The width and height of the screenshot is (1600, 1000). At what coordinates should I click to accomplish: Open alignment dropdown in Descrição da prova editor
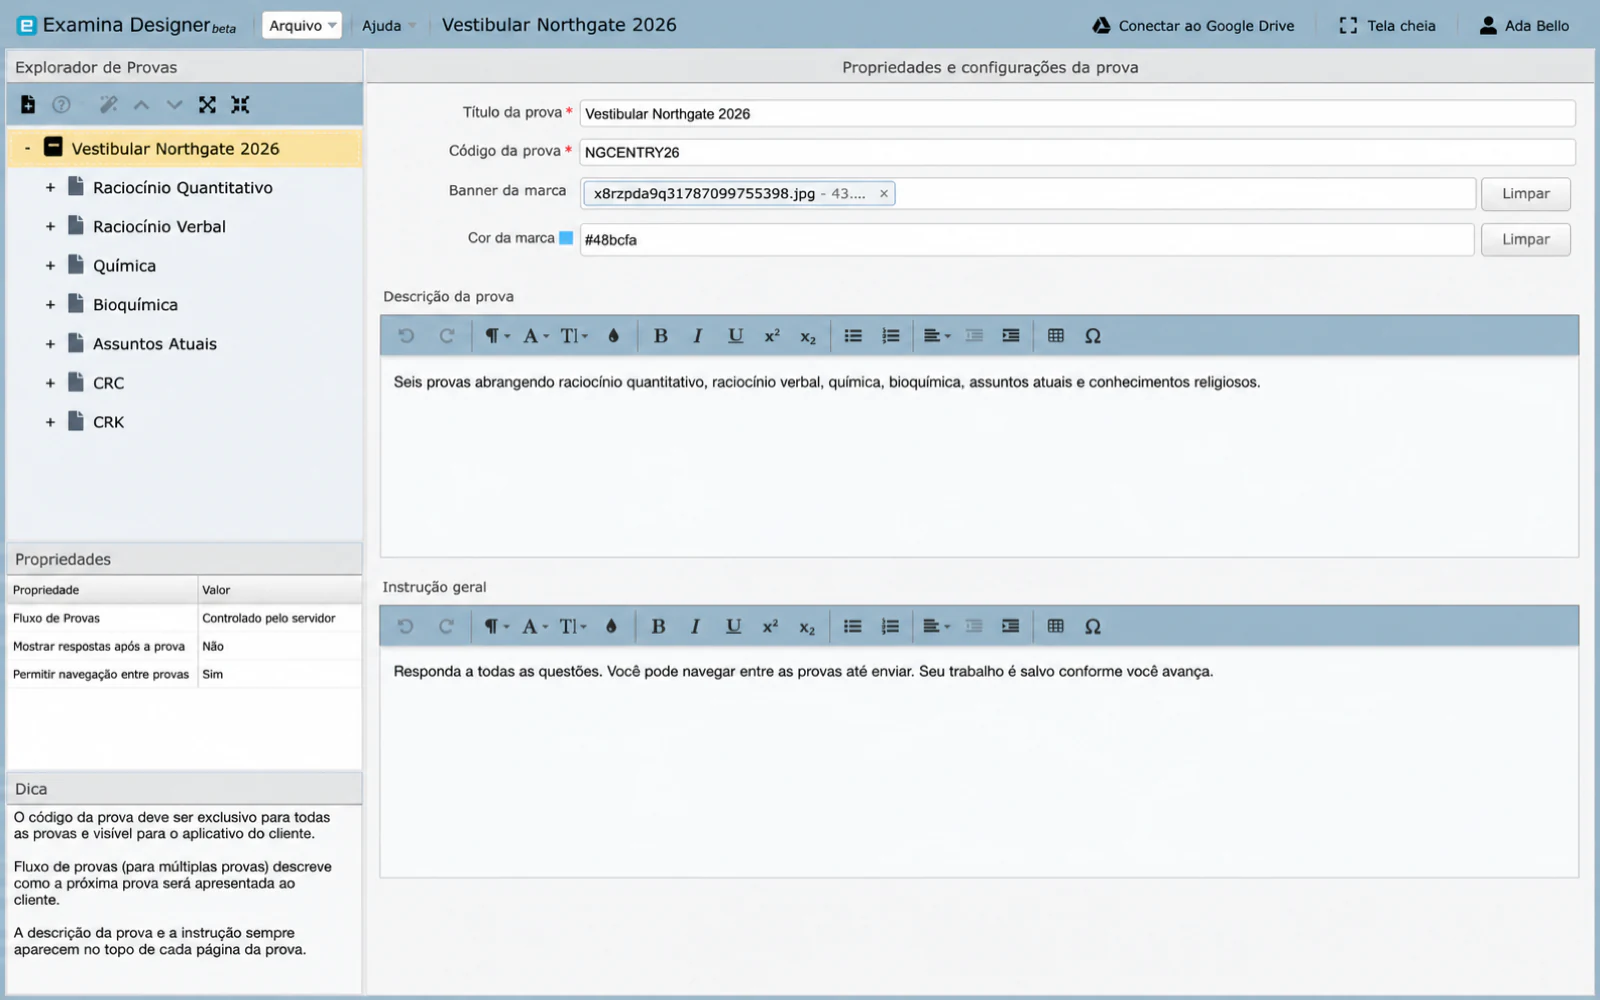937,336
